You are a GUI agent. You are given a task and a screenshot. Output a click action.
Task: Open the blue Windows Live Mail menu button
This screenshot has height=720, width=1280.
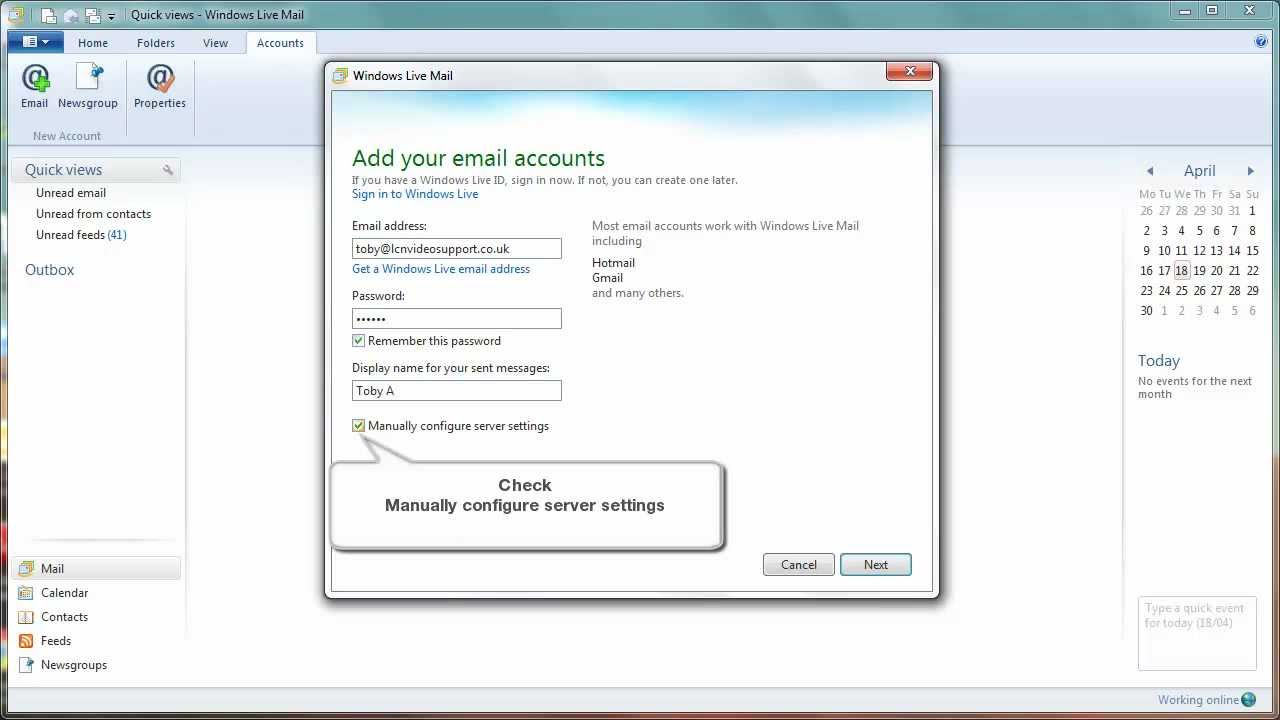[x=36, y=42]
